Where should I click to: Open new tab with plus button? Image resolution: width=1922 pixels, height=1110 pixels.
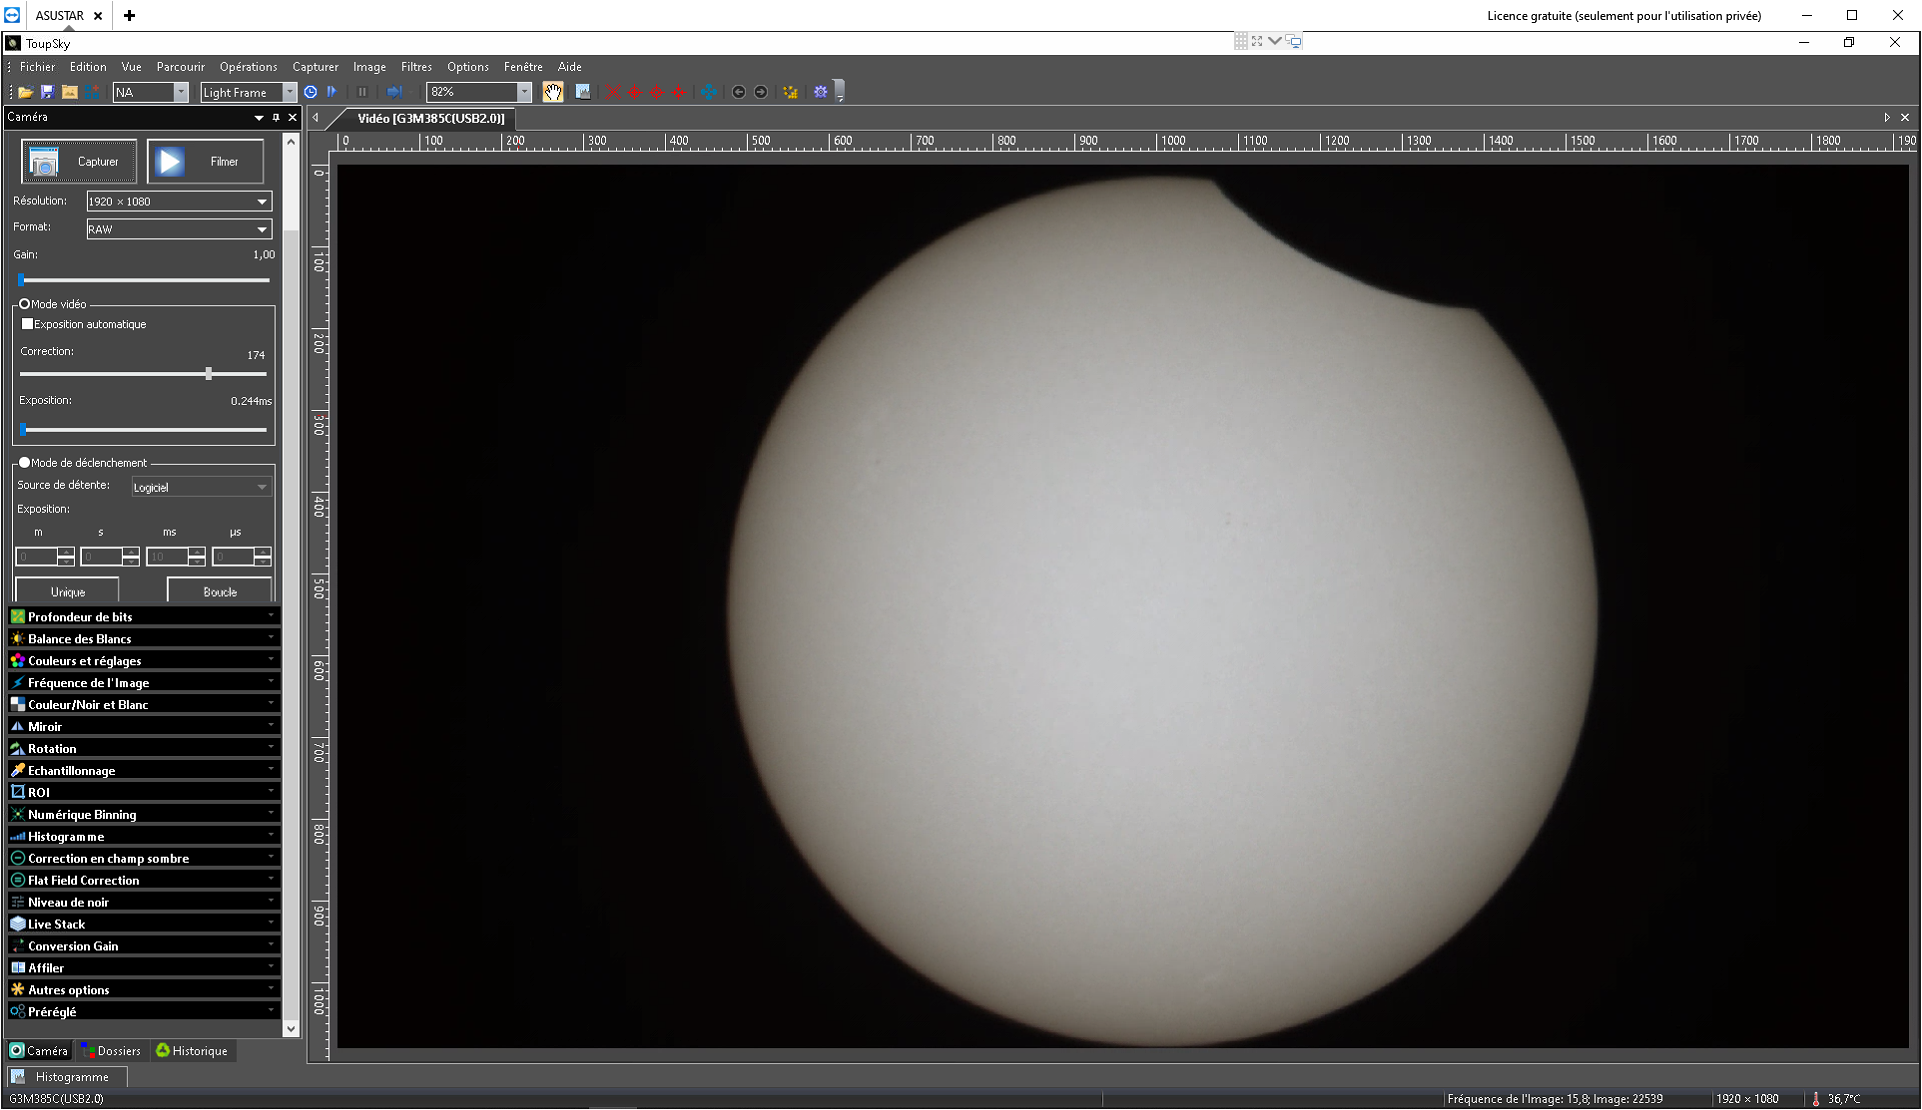point(129,15)
